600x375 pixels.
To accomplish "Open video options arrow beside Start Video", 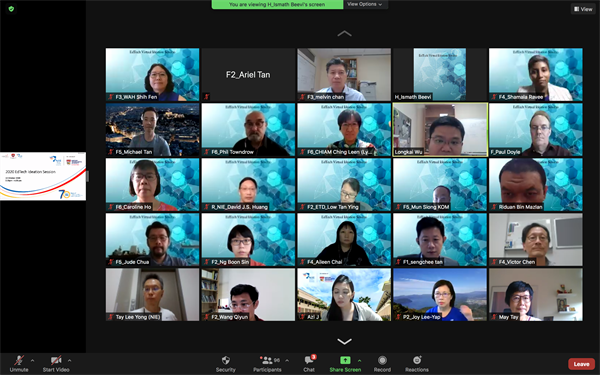I will click(x=69, y=360).
